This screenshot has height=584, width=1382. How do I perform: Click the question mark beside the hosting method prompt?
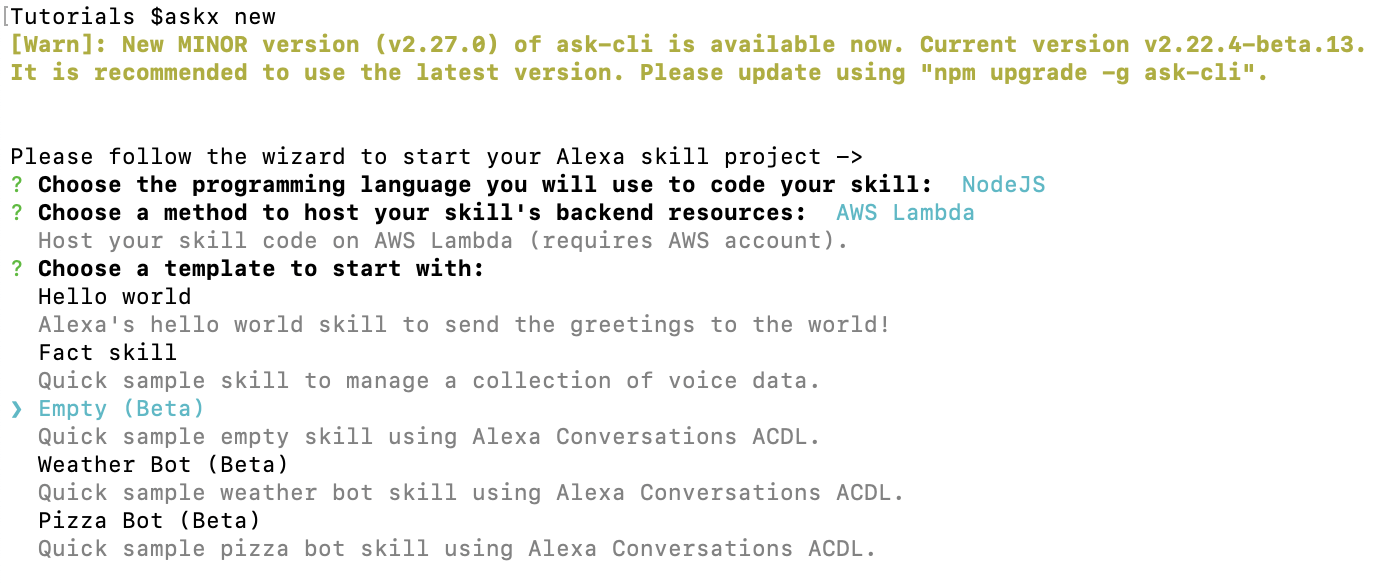click(x=17, y=213)
